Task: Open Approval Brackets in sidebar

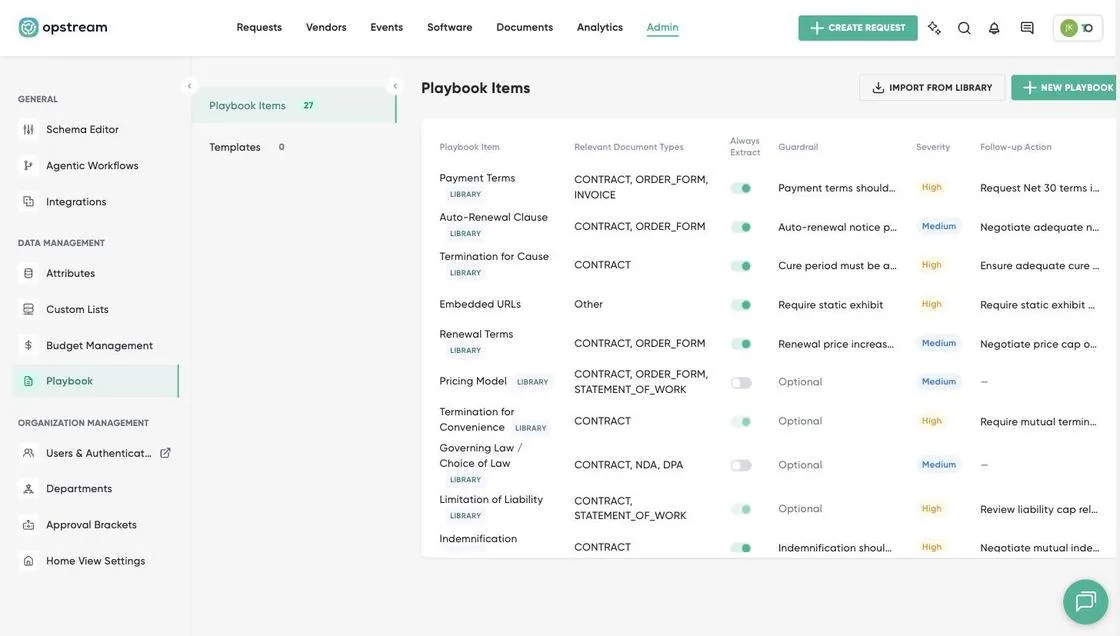Action: [96, 525]
